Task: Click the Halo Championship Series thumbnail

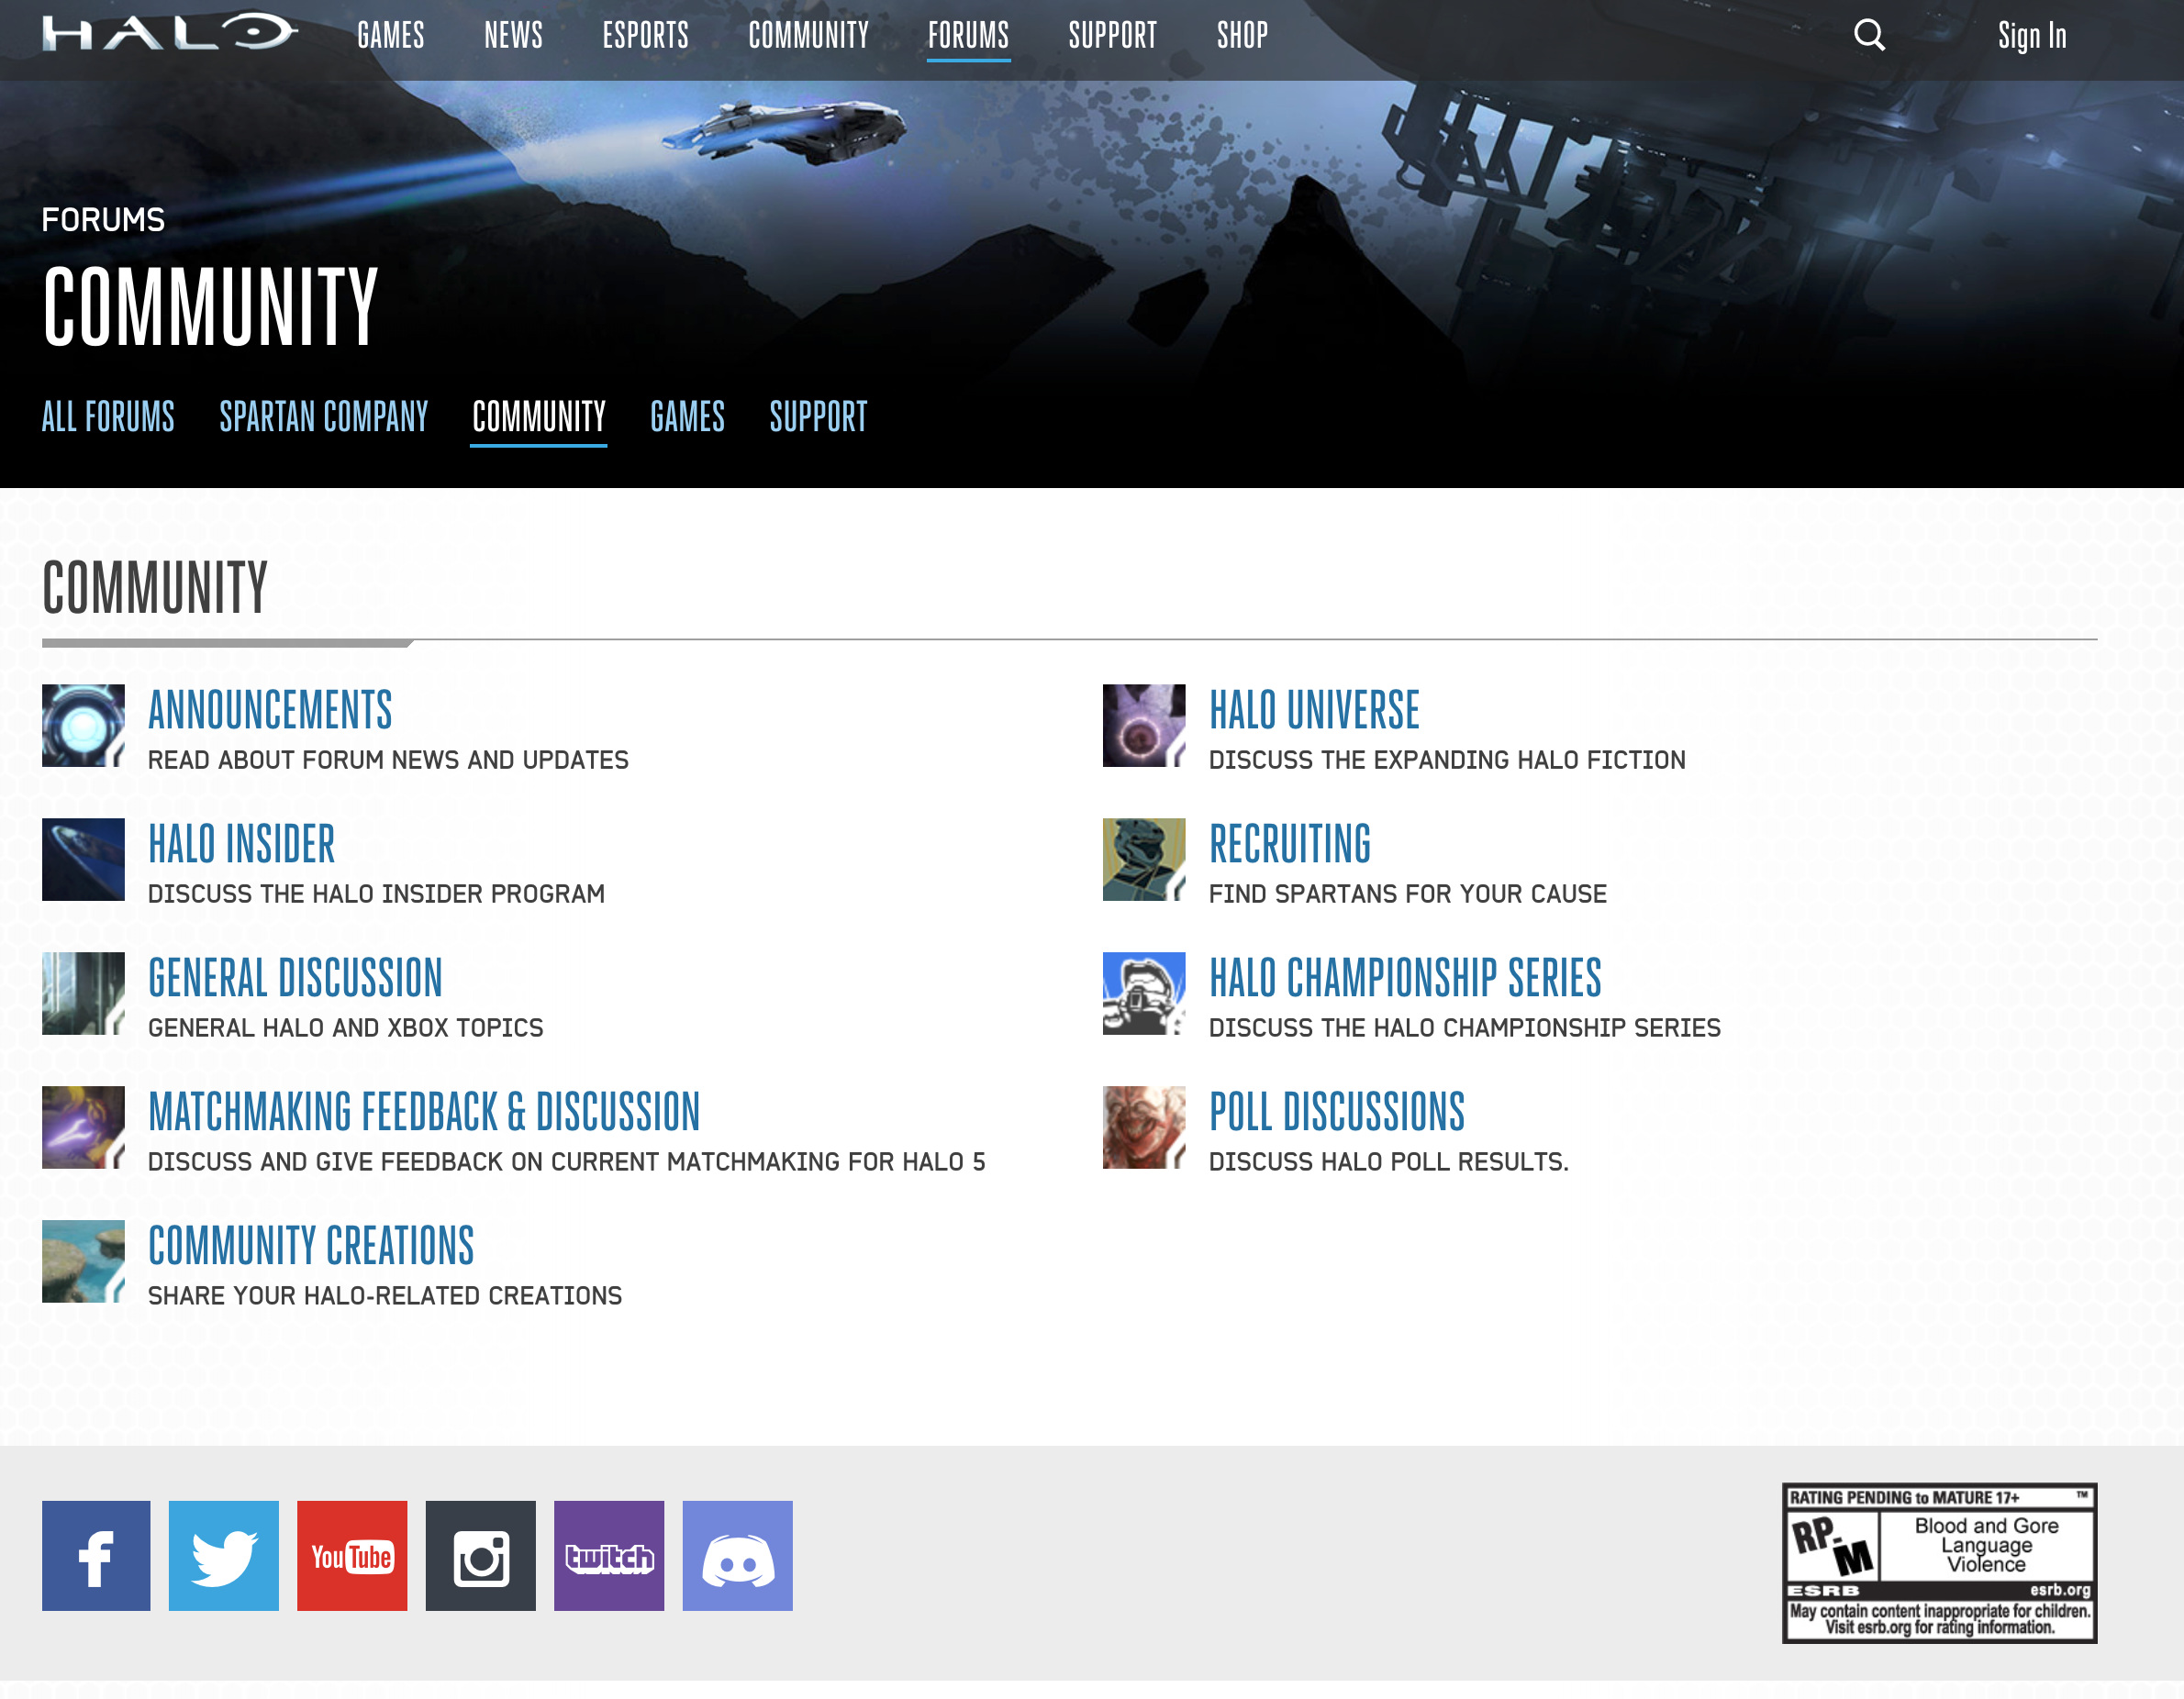Action: click(x=1144, y=993)
